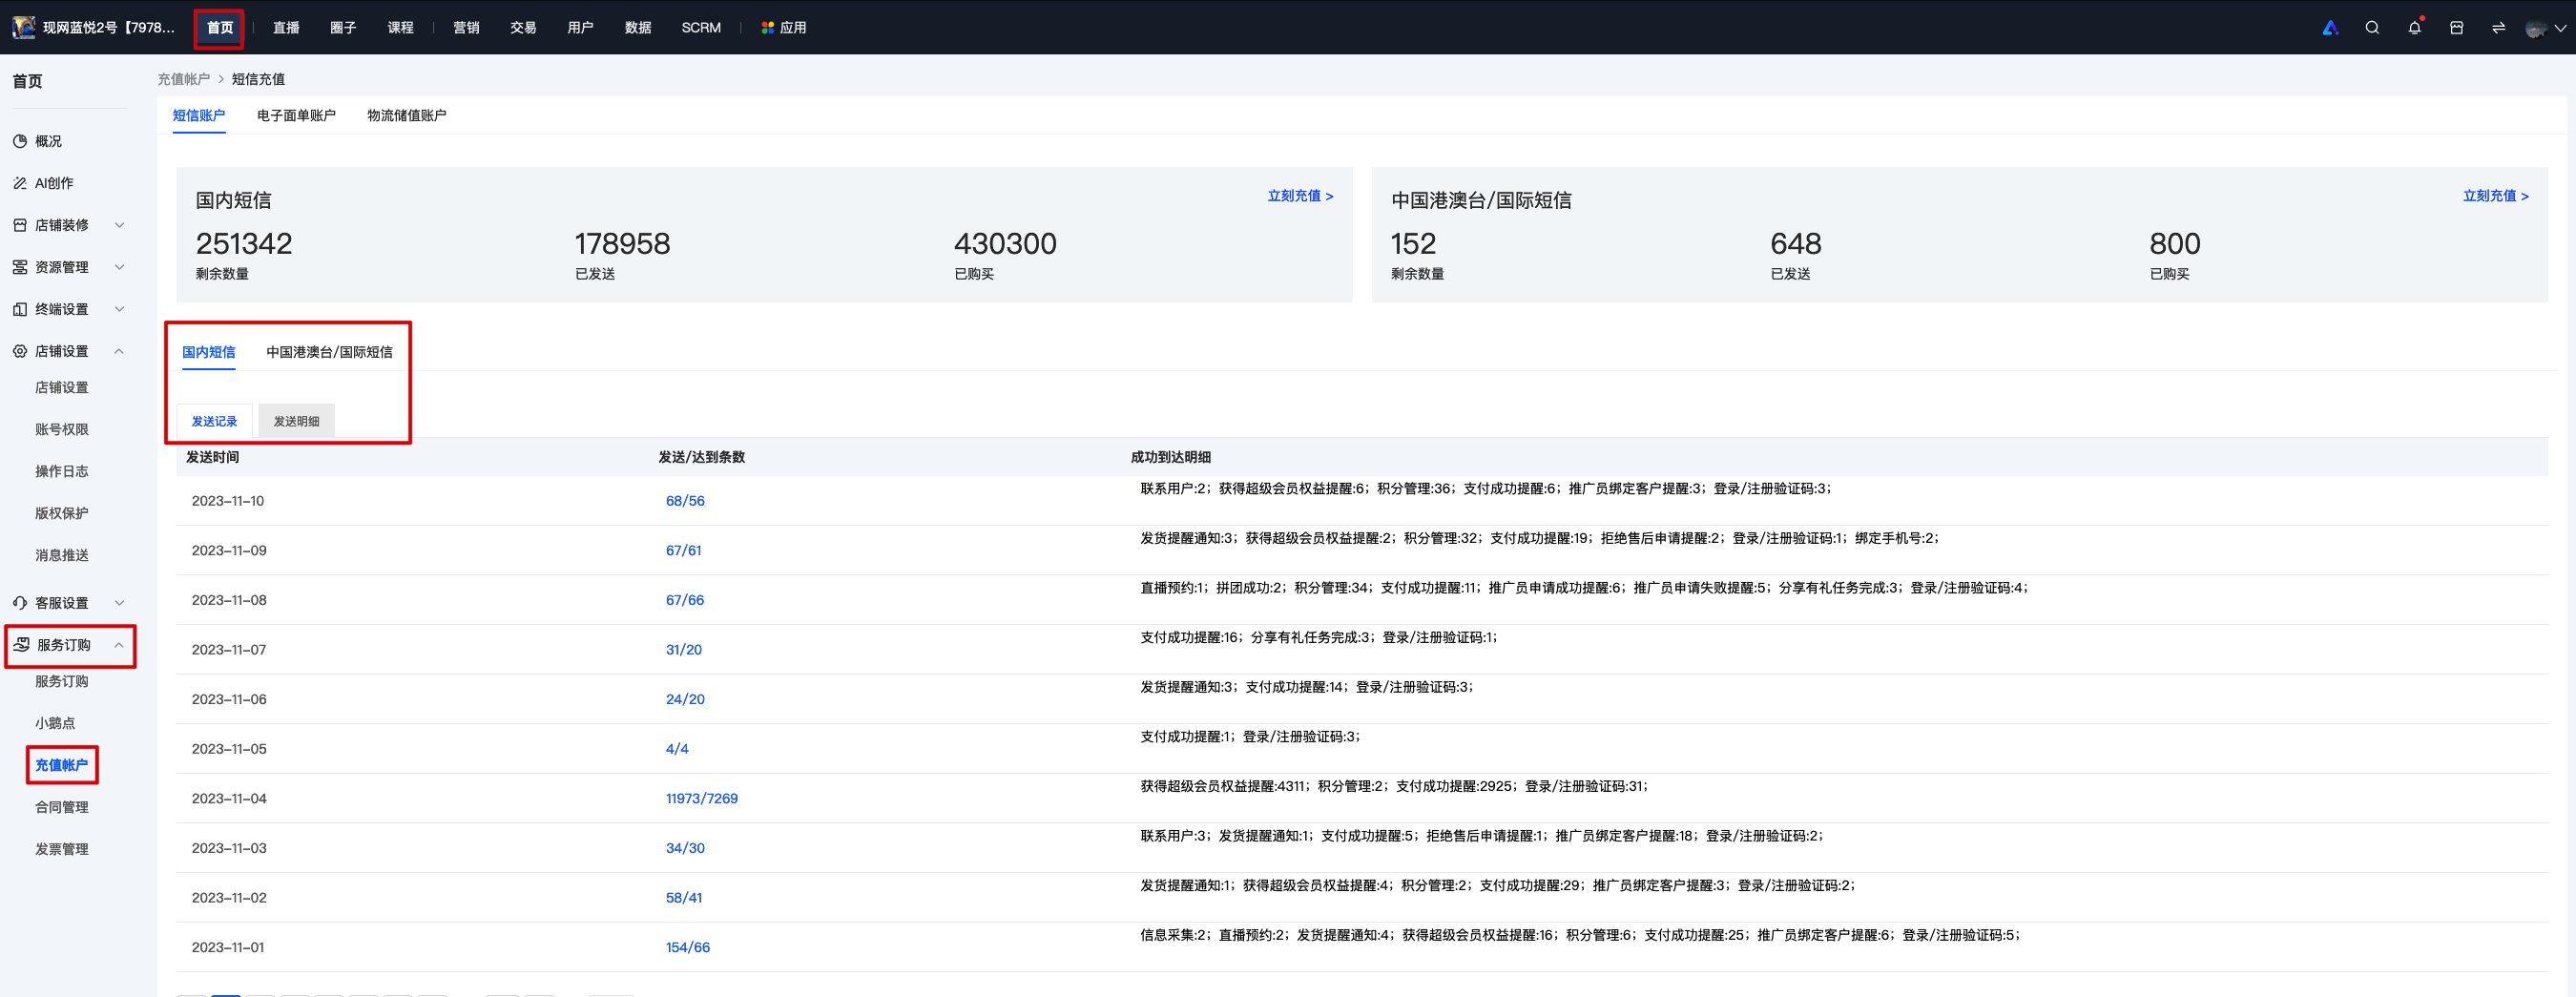Open the 154/66 link for 2023-11-01
Image resolution: width=2576 pixels, height=997 pixels.
[688, 947]
